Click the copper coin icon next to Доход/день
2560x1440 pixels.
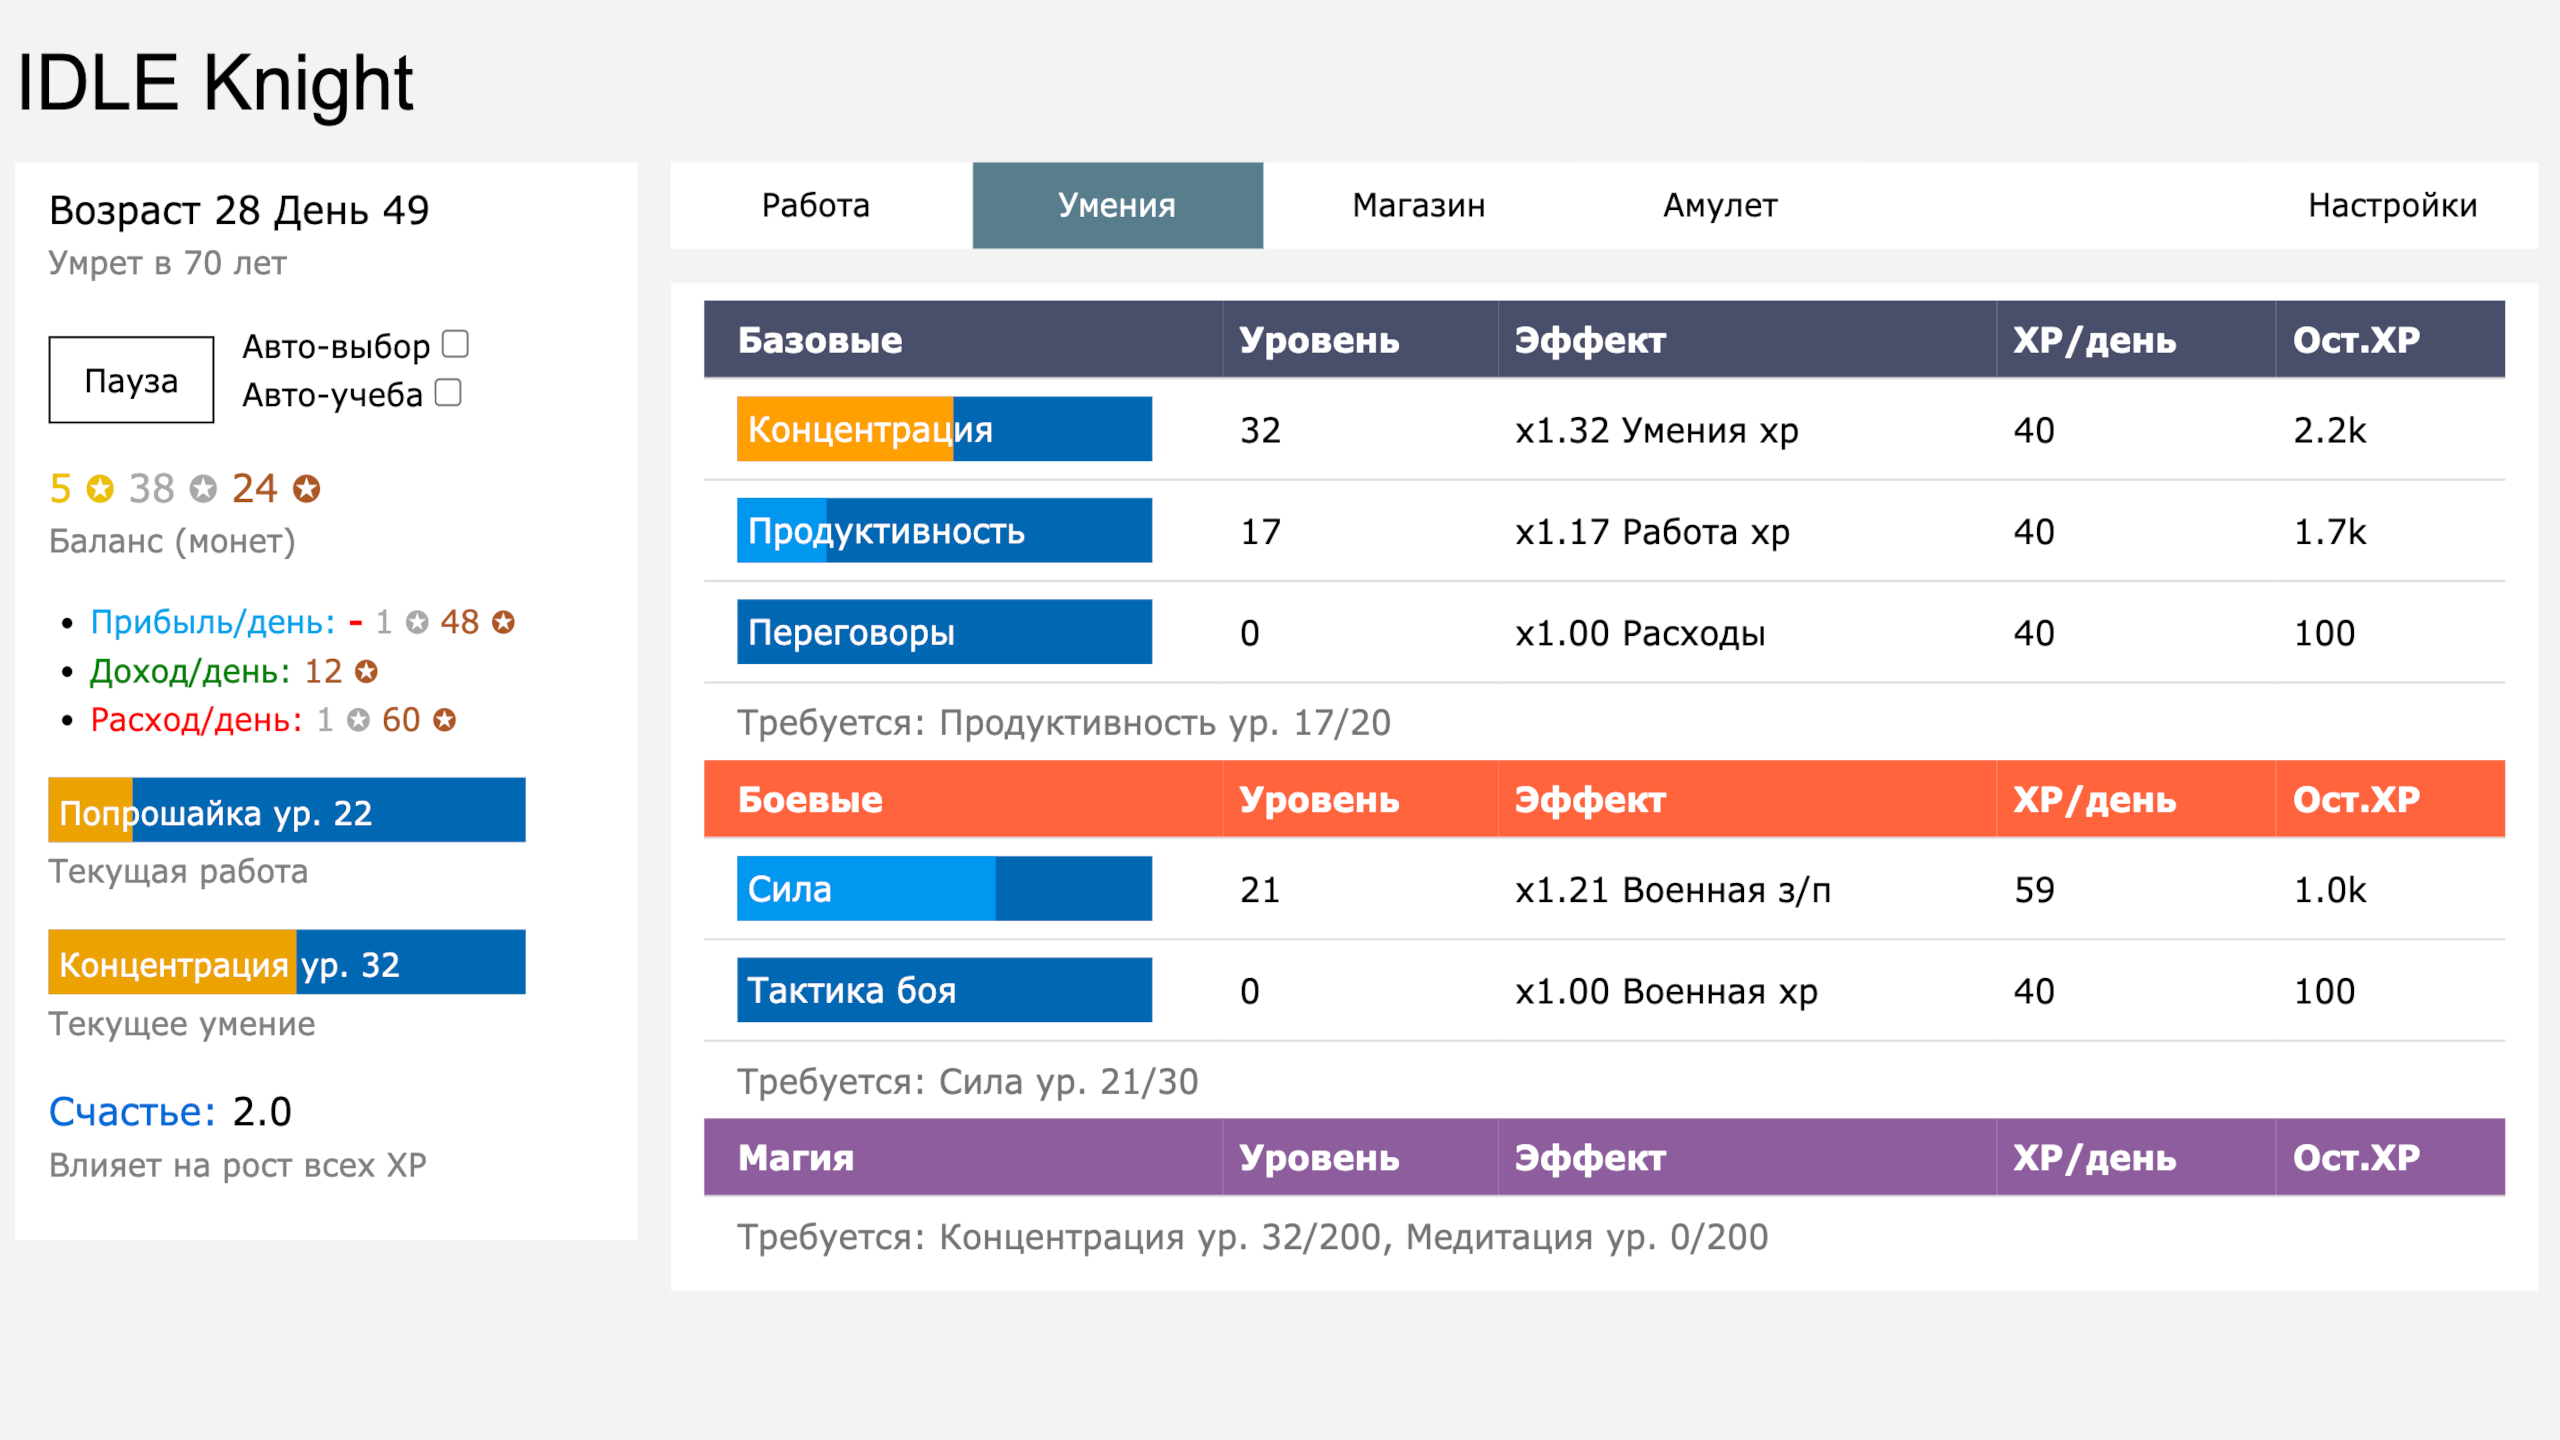click(366, 672)
